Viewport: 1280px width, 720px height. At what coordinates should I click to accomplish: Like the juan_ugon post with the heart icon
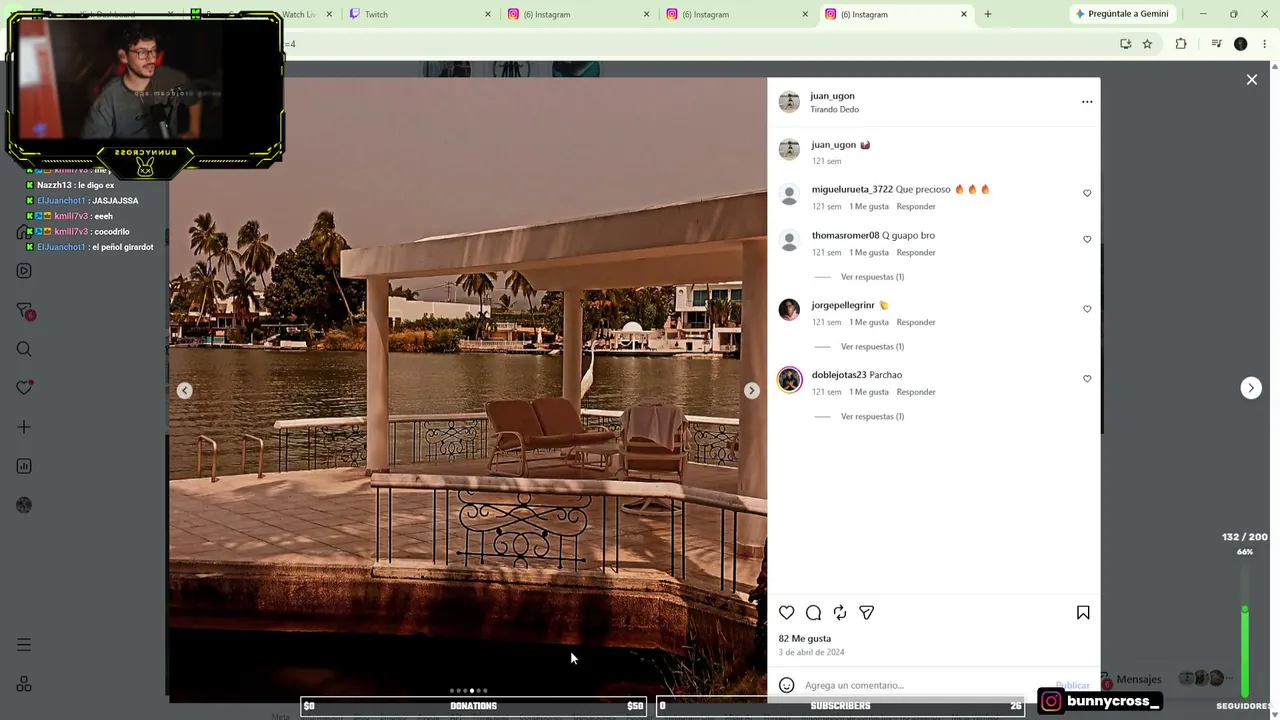tap(787, 613)
